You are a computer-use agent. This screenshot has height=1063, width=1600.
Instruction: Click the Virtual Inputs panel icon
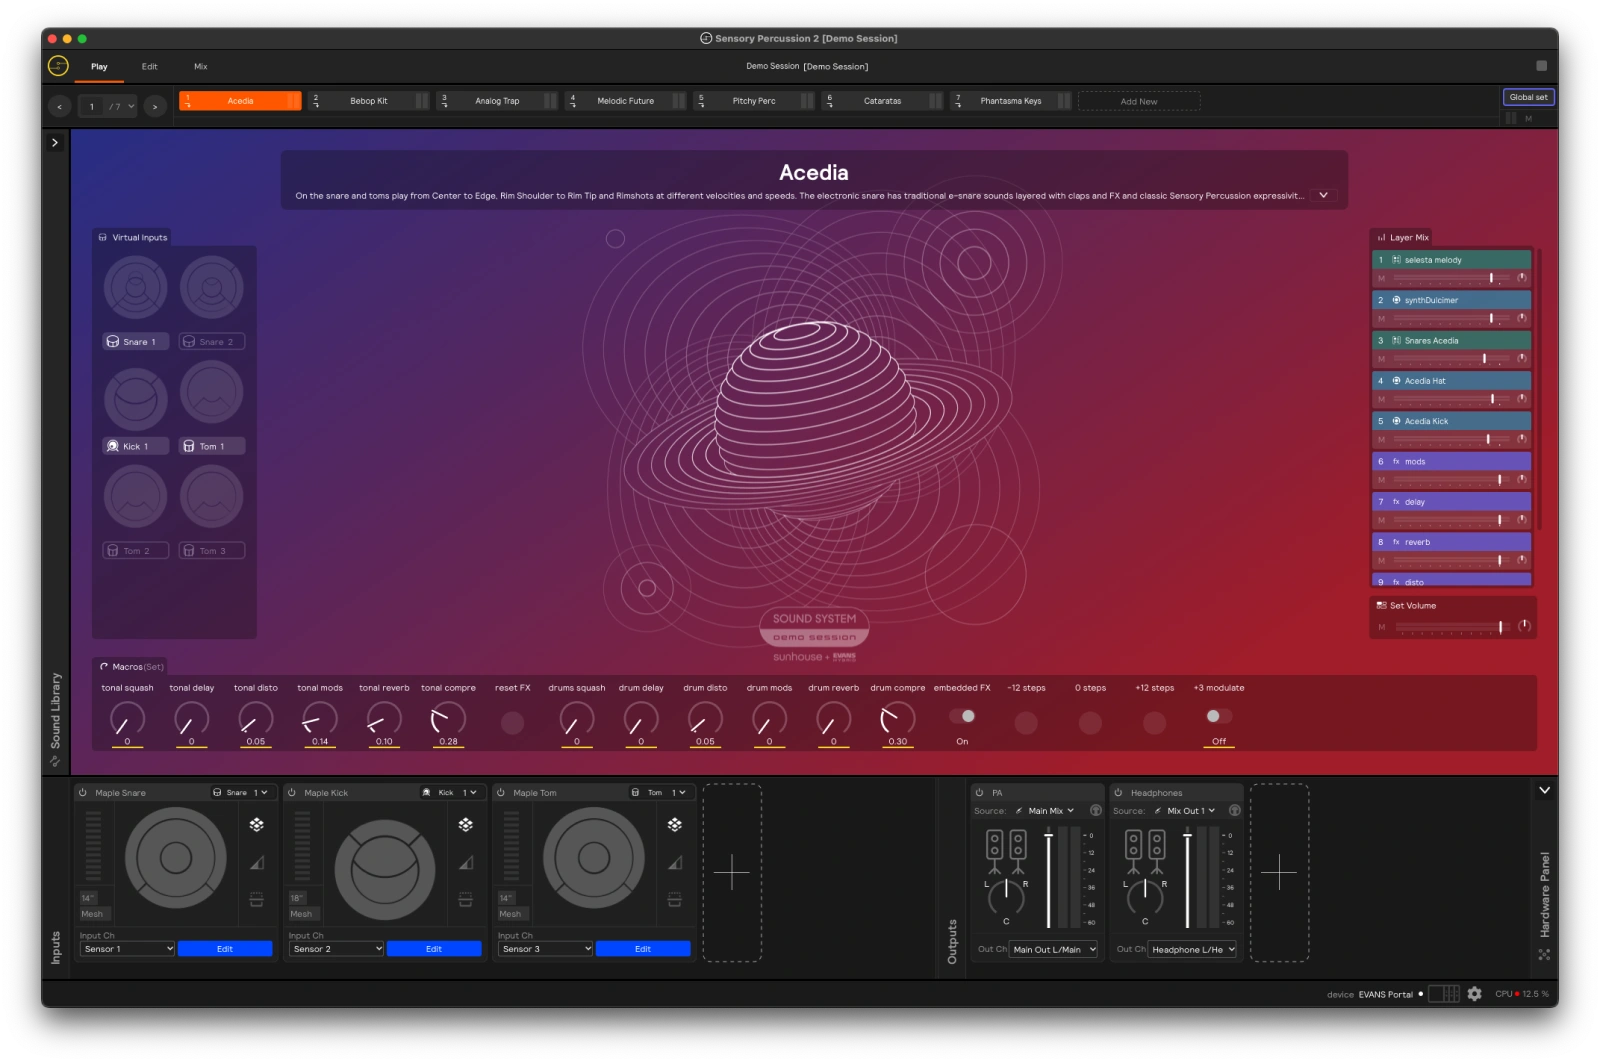103,238
